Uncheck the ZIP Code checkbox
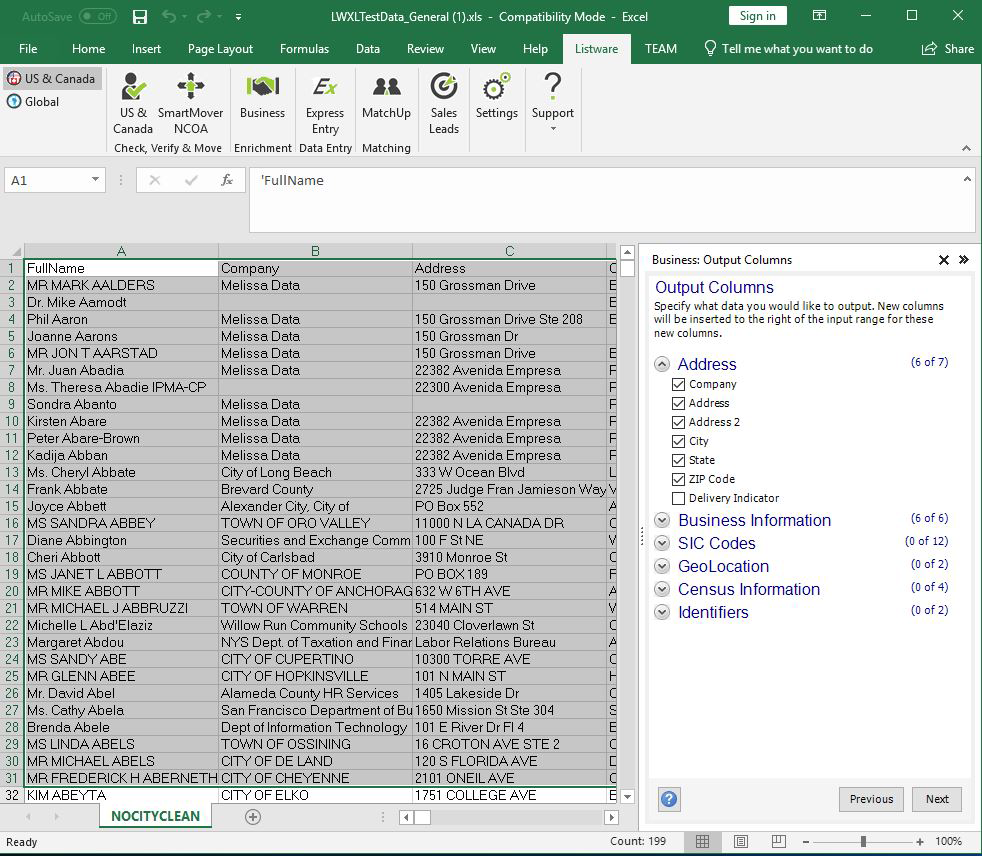The height and width of the screenshot is (856, 982). point(679,479)
